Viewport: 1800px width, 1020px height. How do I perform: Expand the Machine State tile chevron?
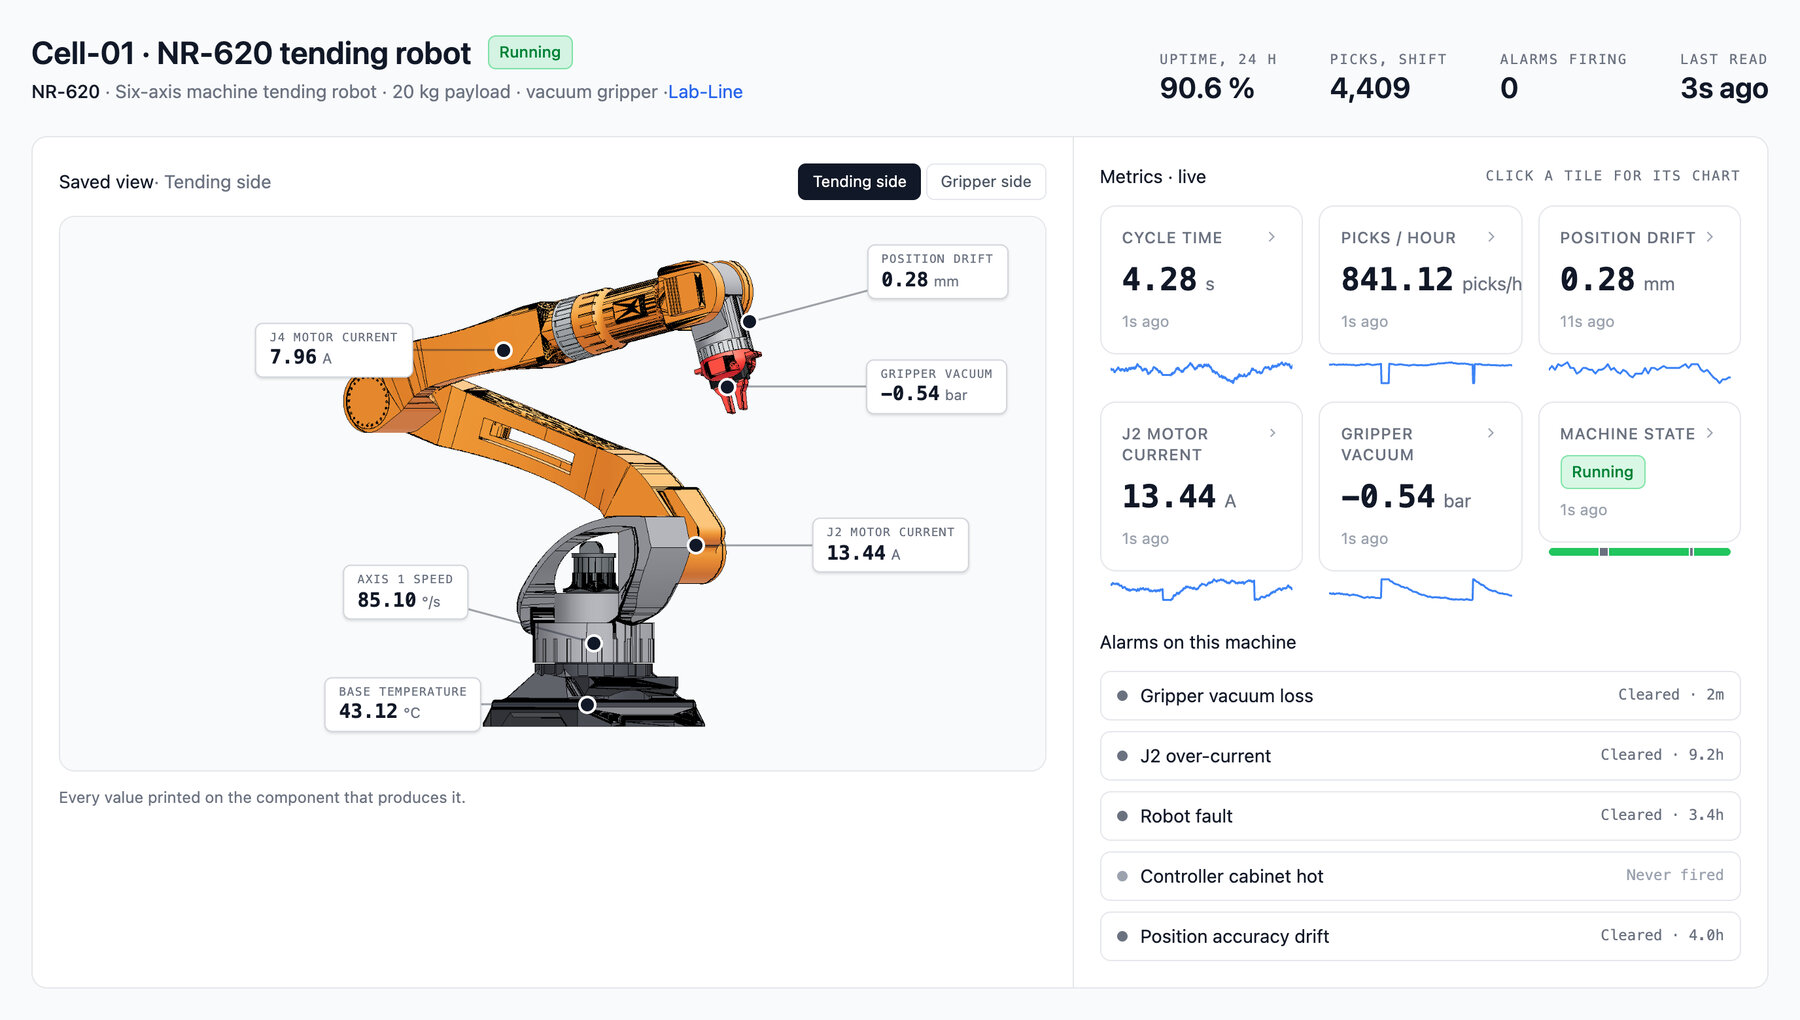coord(1710,433)
